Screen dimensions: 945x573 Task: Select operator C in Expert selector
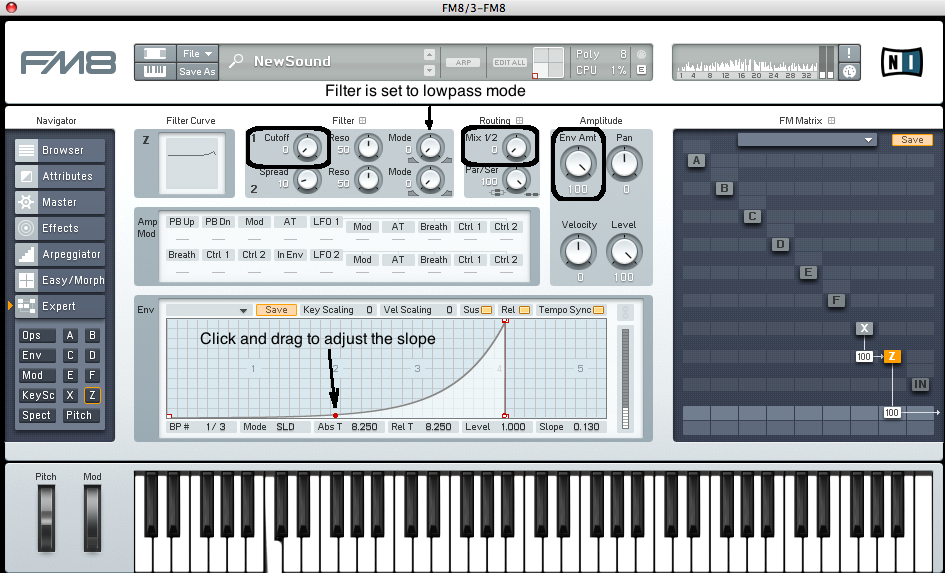point(70,355)
